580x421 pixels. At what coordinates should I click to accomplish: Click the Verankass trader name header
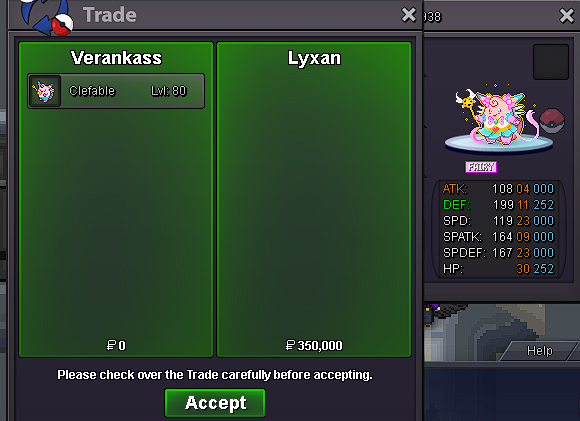point(116,58)
